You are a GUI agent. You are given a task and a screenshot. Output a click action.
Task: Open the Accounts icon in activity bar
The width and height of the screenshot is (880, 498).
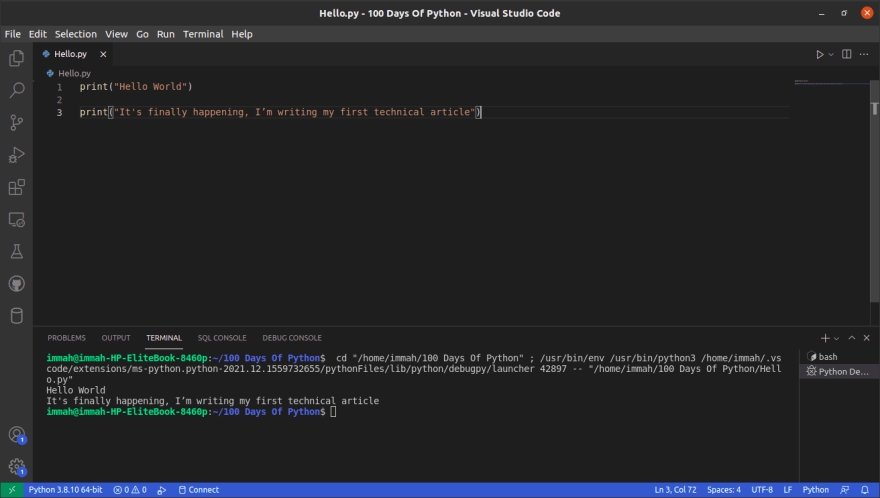17,435
